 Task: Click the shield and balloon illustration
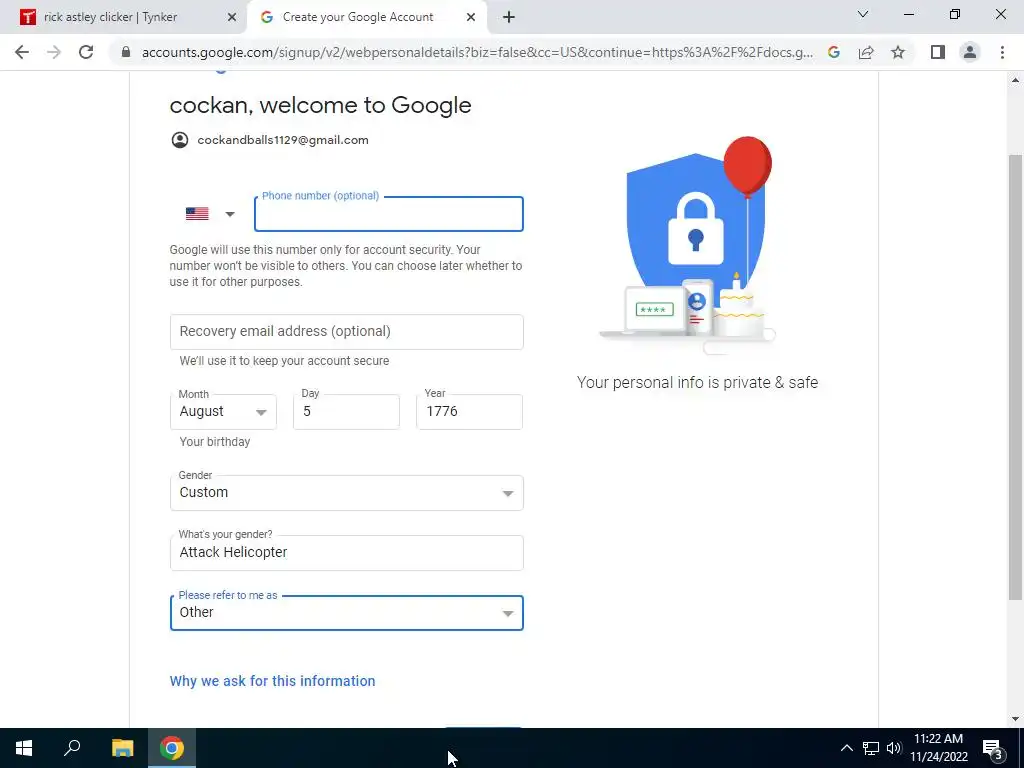[x=688, y=246]
